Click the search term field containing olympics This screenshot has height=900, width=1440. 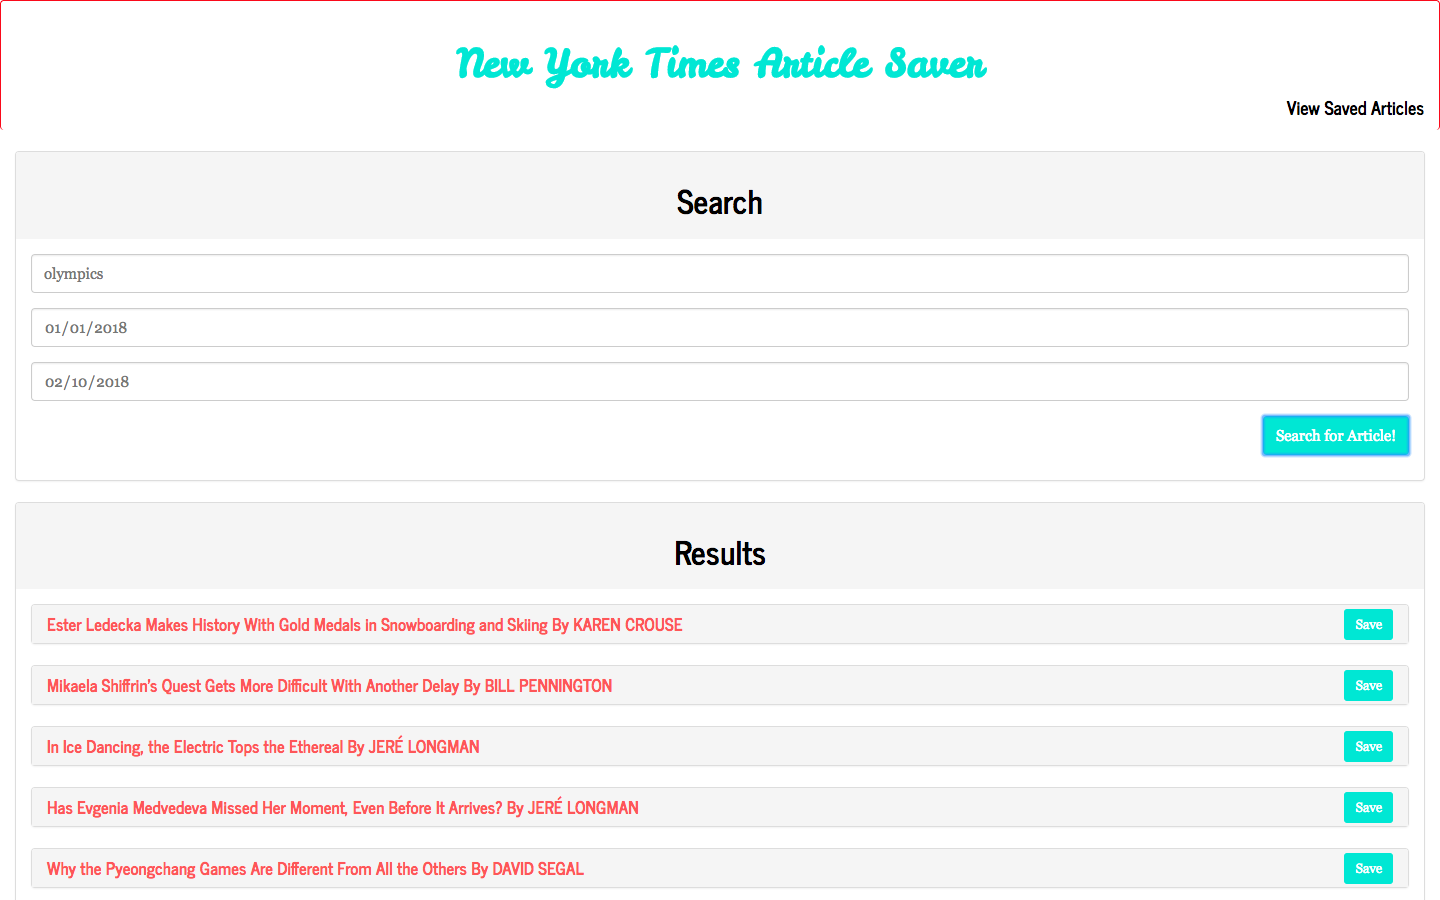click(x=720, y=274)
